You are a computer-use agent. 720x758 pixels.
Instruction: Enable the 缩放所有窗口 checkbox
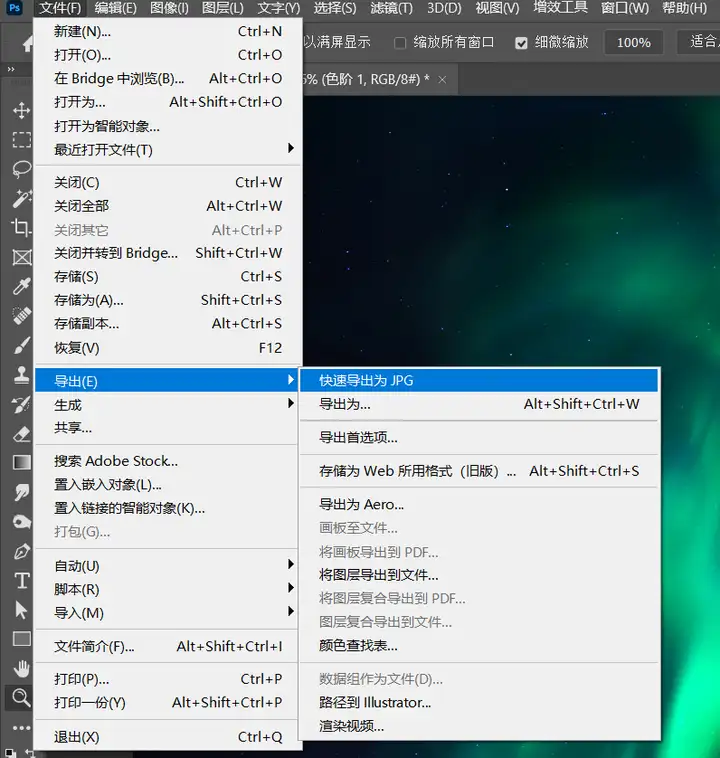tap(400, 43)
